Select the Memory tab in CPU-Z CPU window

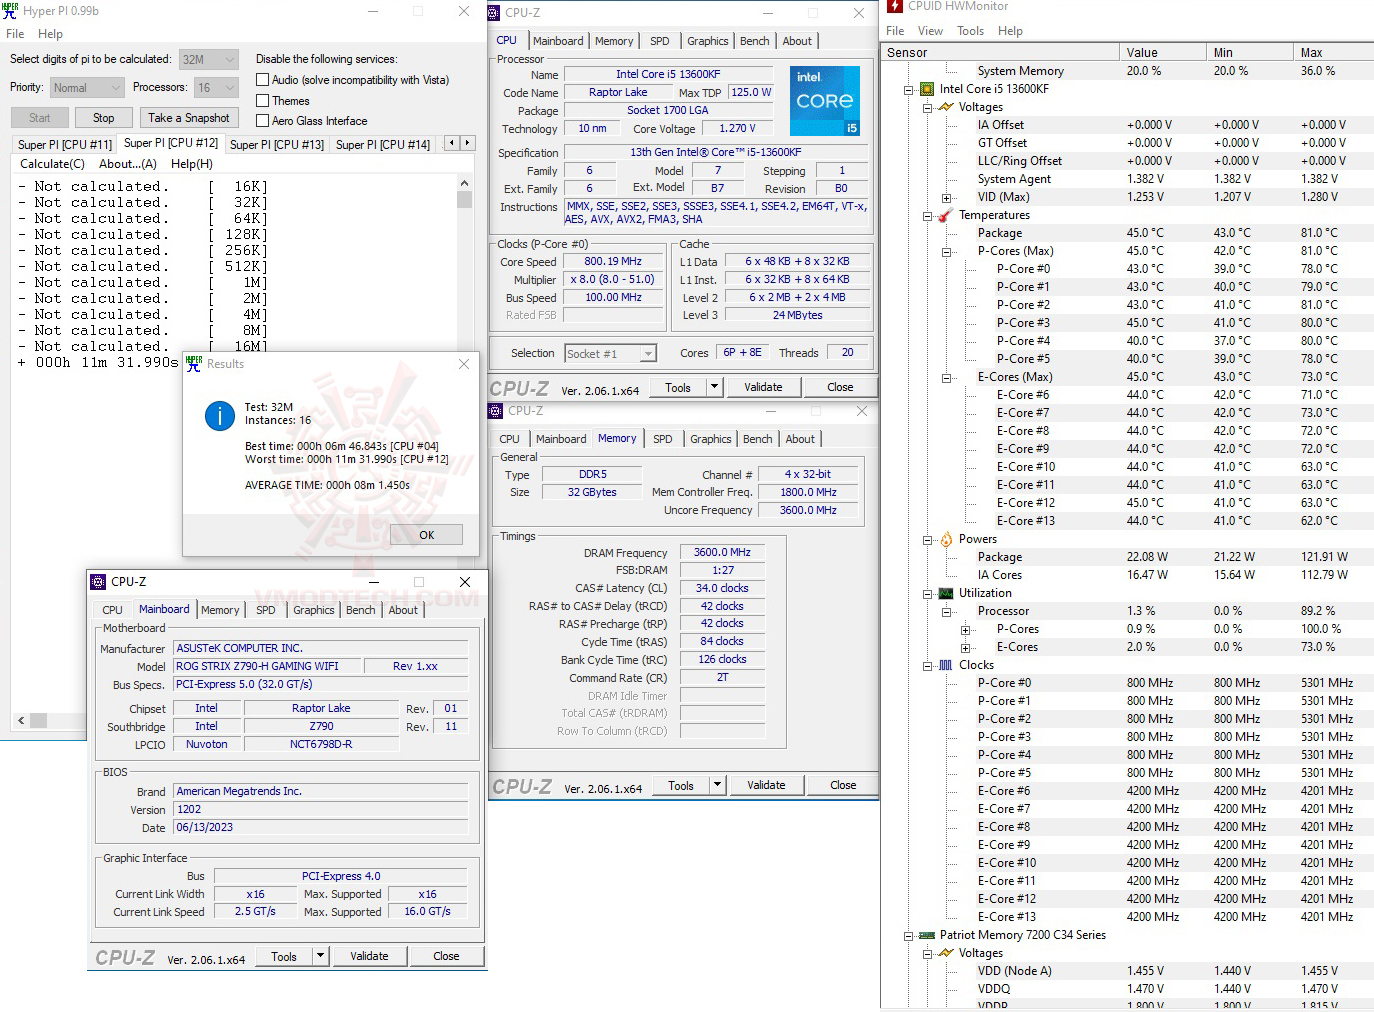614,41
